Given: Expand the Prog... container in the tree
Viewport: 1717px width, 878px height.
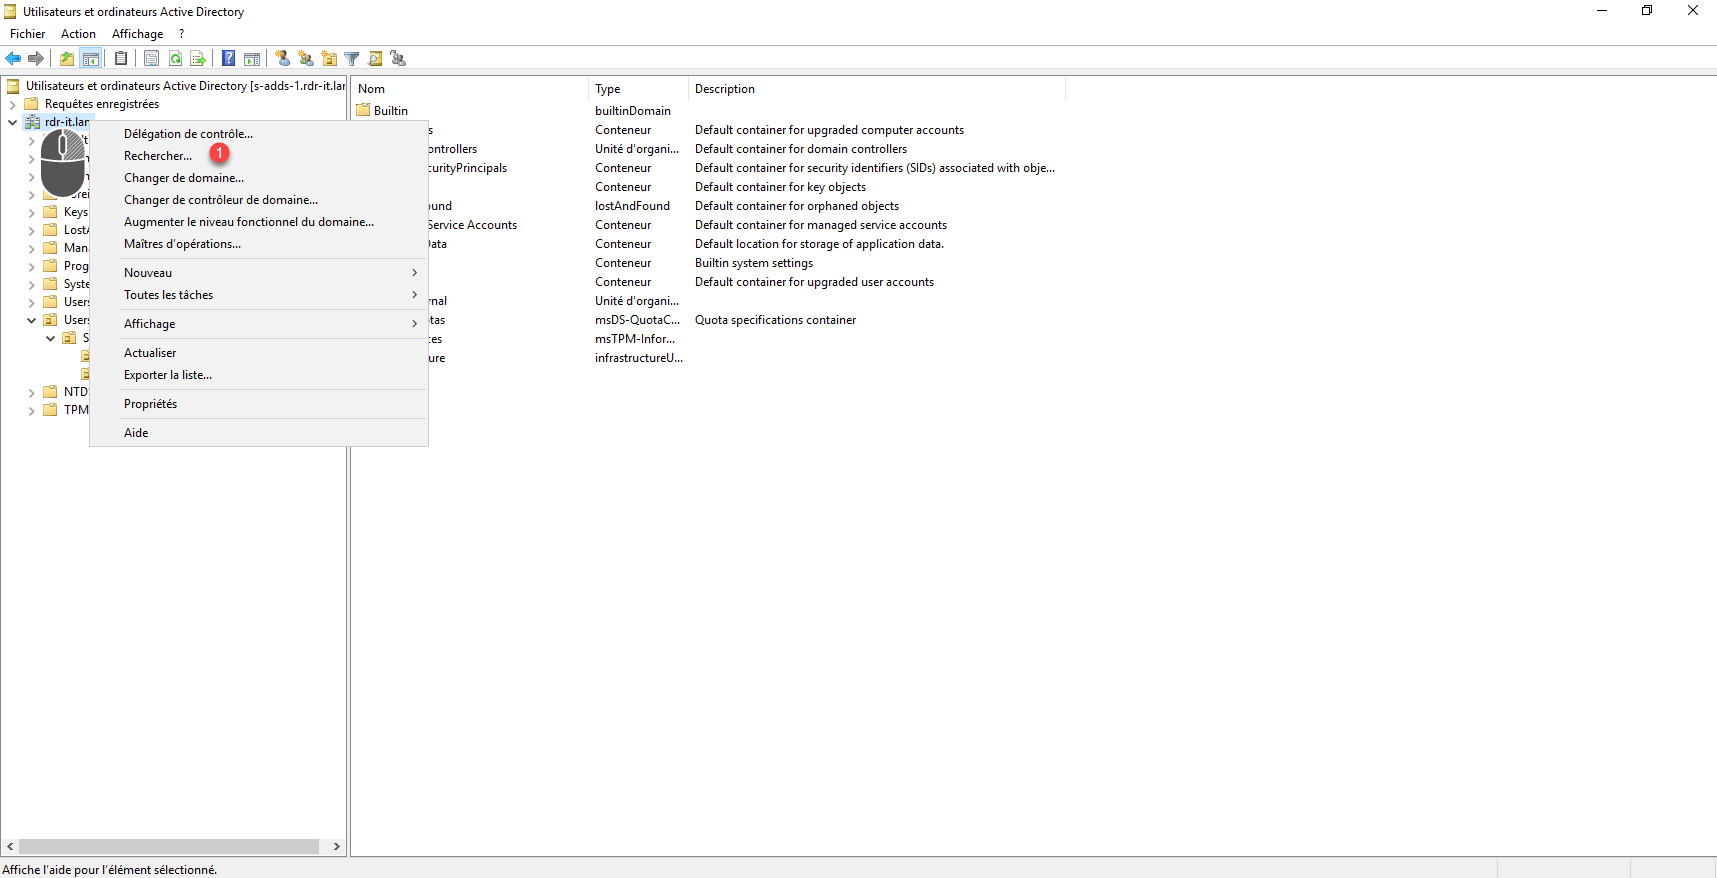Looking at the screenshot, I should pyautogui.click(x=31, y=266).
